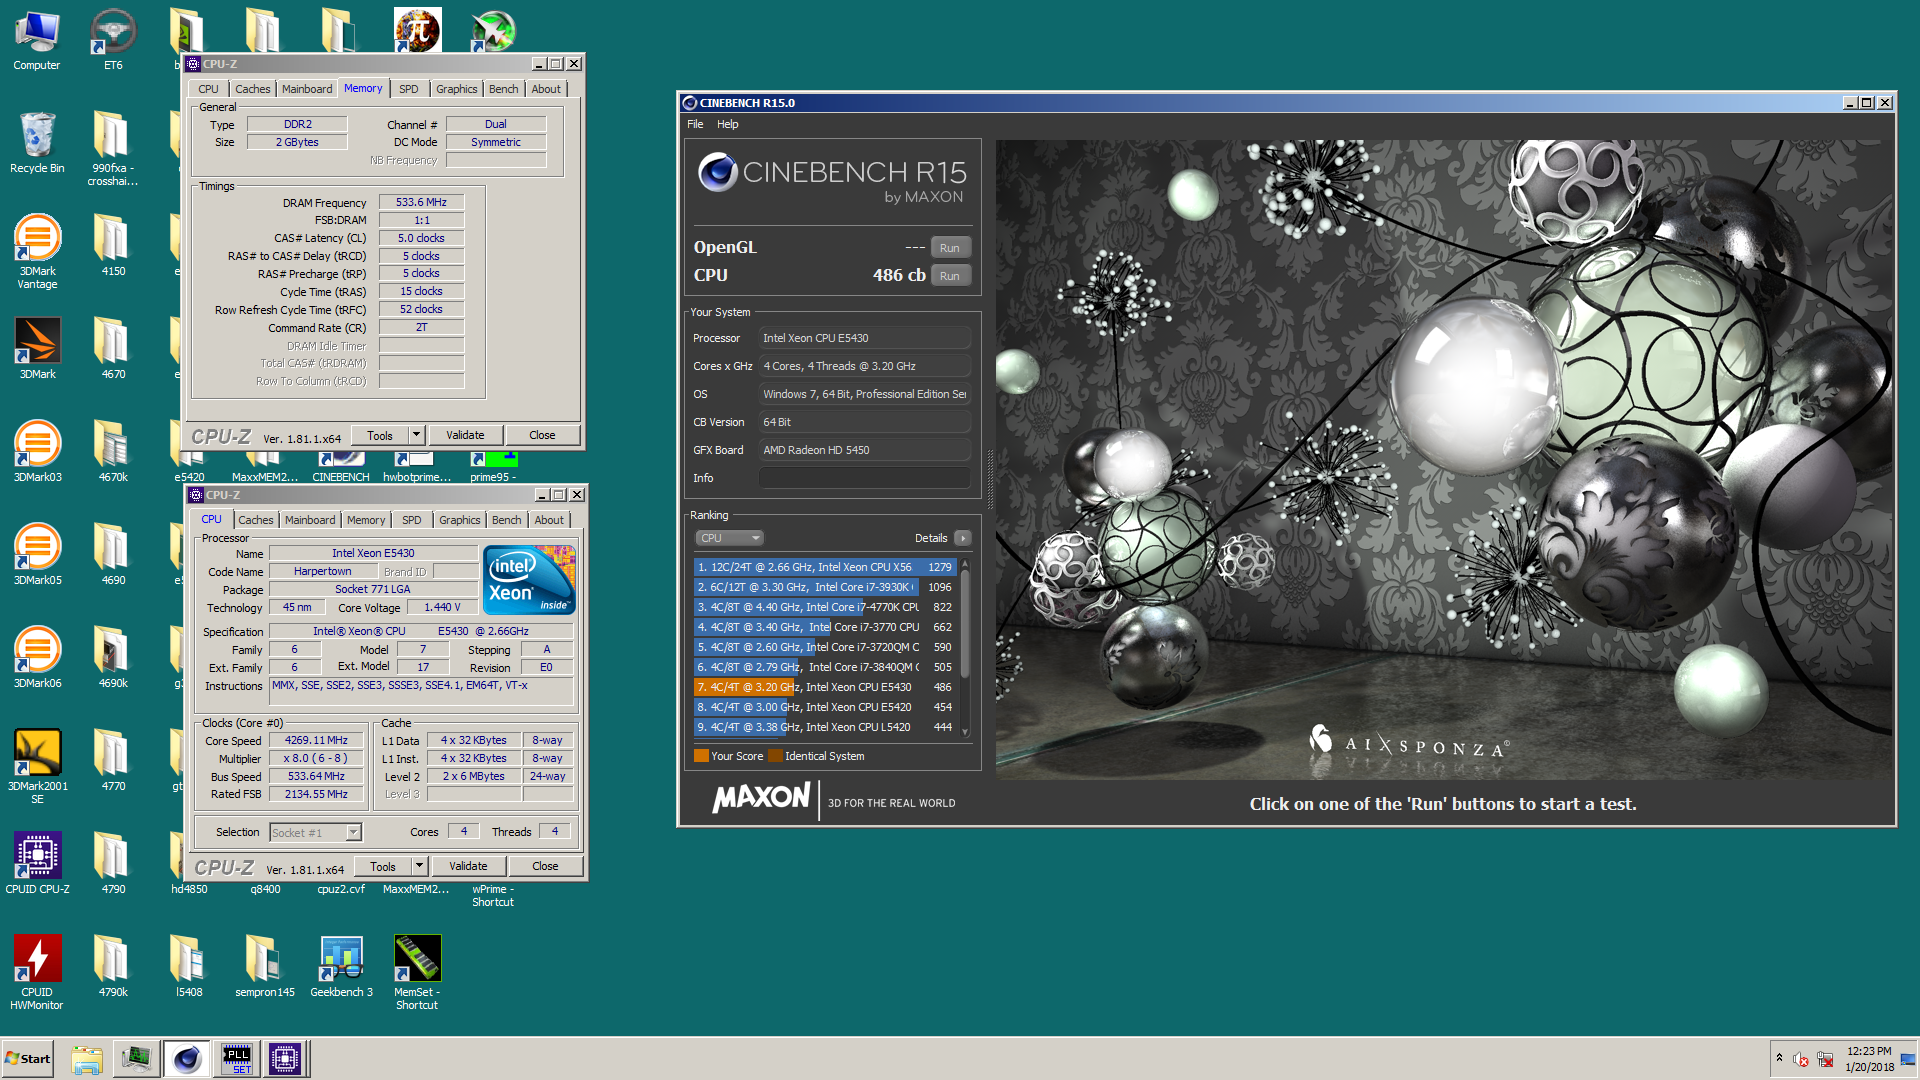The width and height of the screenshot is (1920, 1080).
Task: Open CPUID HWMonitor shortcut
Action: (37, 973)
